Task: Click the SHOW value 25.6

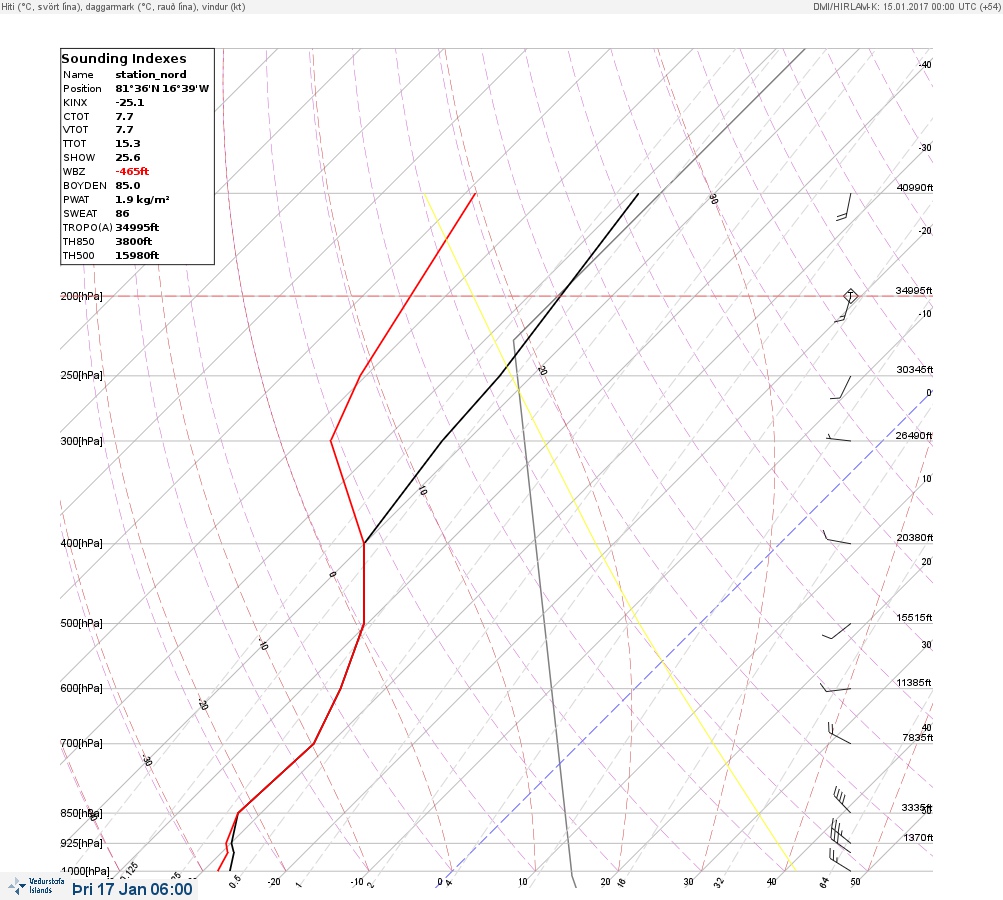Action: pyautogui.click(x=128, y=157)
